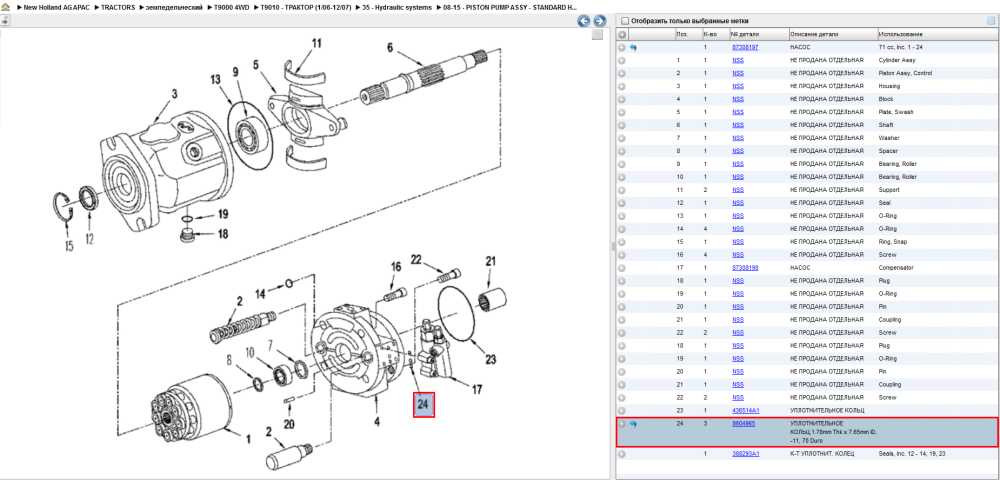Open 08-15 PISTON PUMP ASSY breadcrumb
1000x480 pixels.
pos(510,6)
